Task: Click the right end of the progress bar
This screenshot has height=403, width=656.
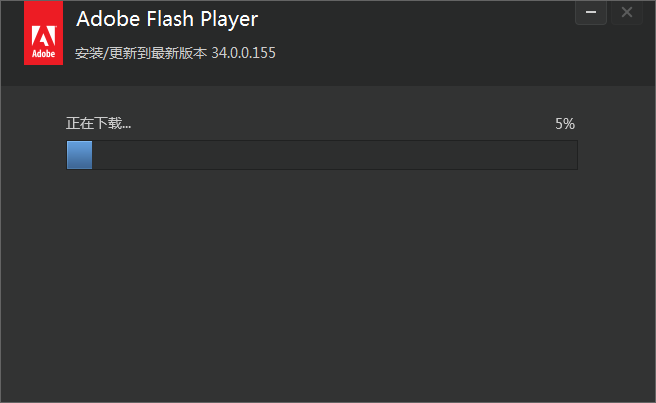Action: coord(572,155)
